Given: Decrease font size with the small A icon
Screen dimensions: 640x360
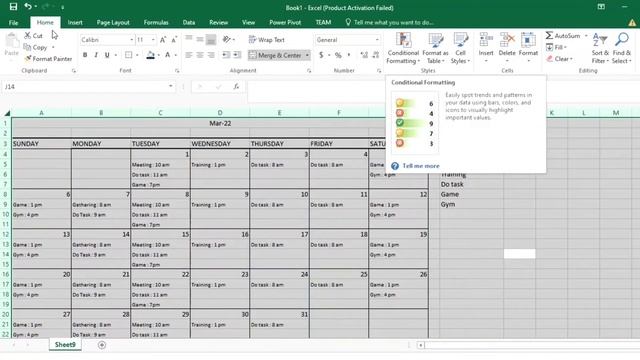Looking at the screenshot, I should click(174, 40).
